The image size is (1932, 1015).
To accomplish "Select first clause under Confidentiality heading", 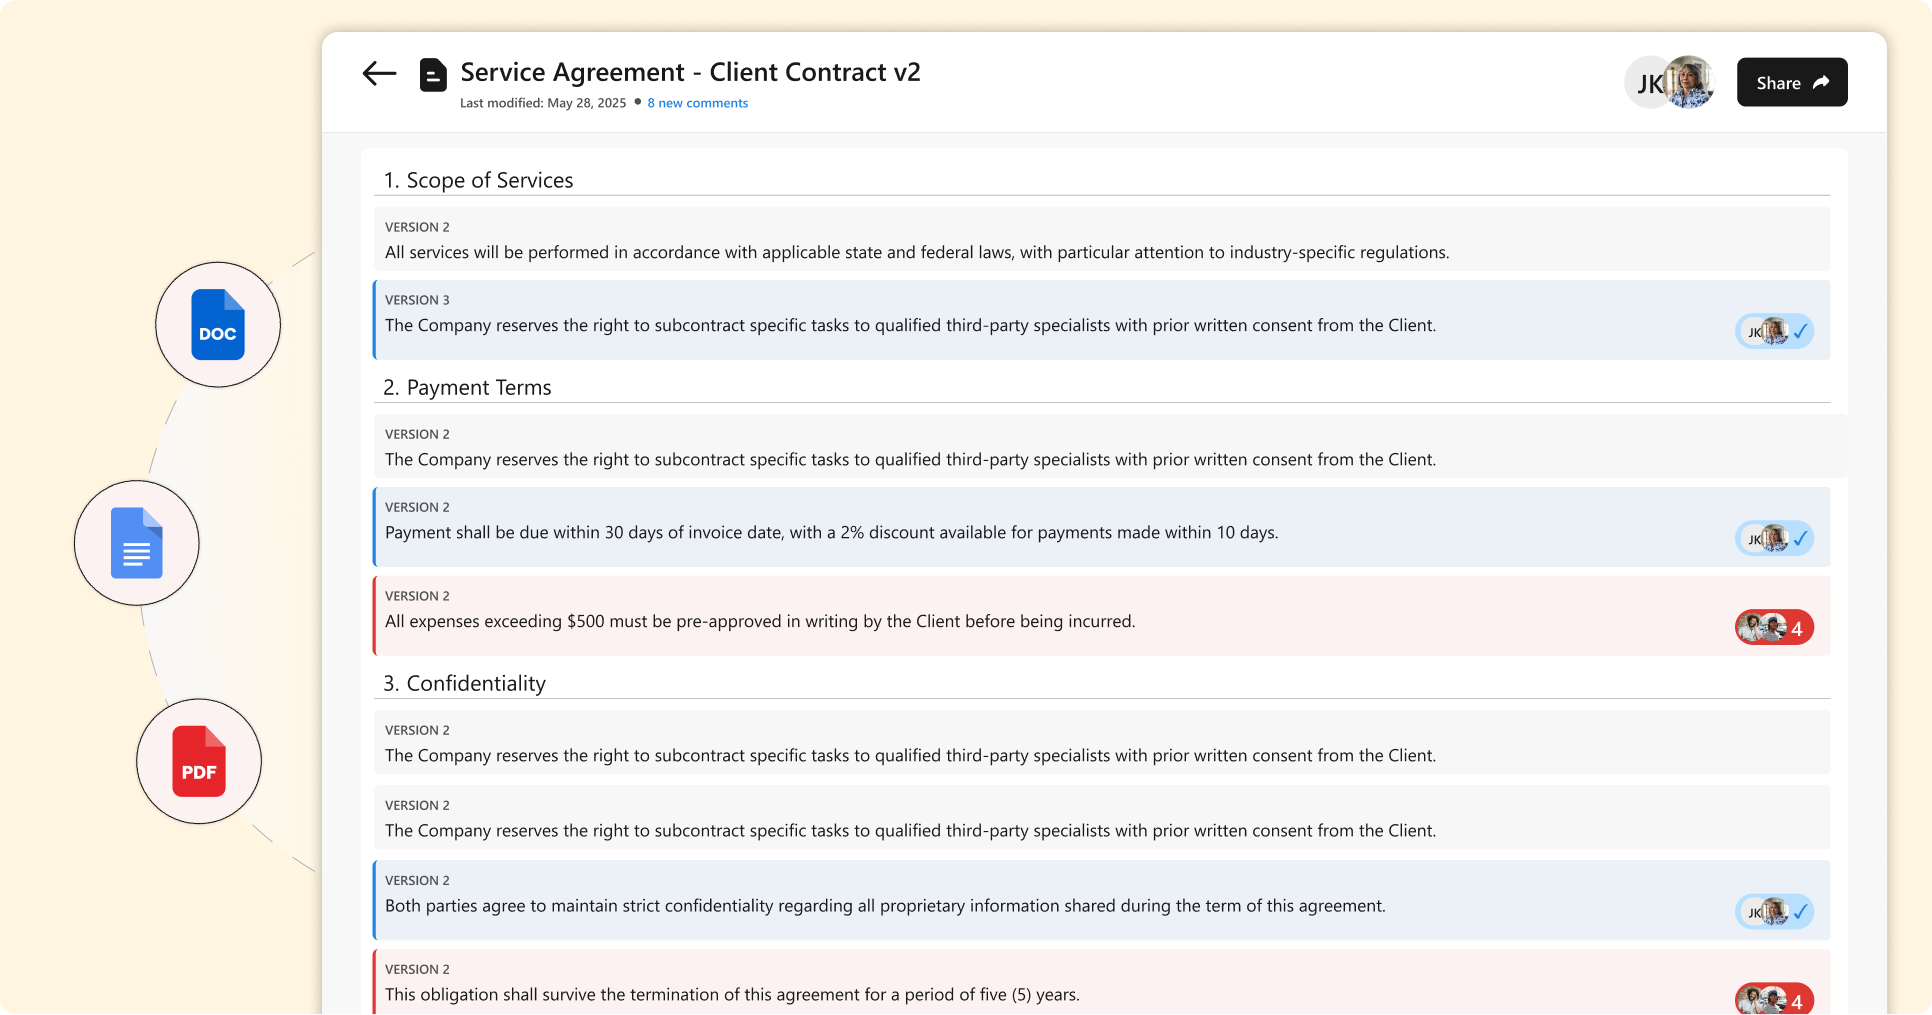I will point(1102,742).
